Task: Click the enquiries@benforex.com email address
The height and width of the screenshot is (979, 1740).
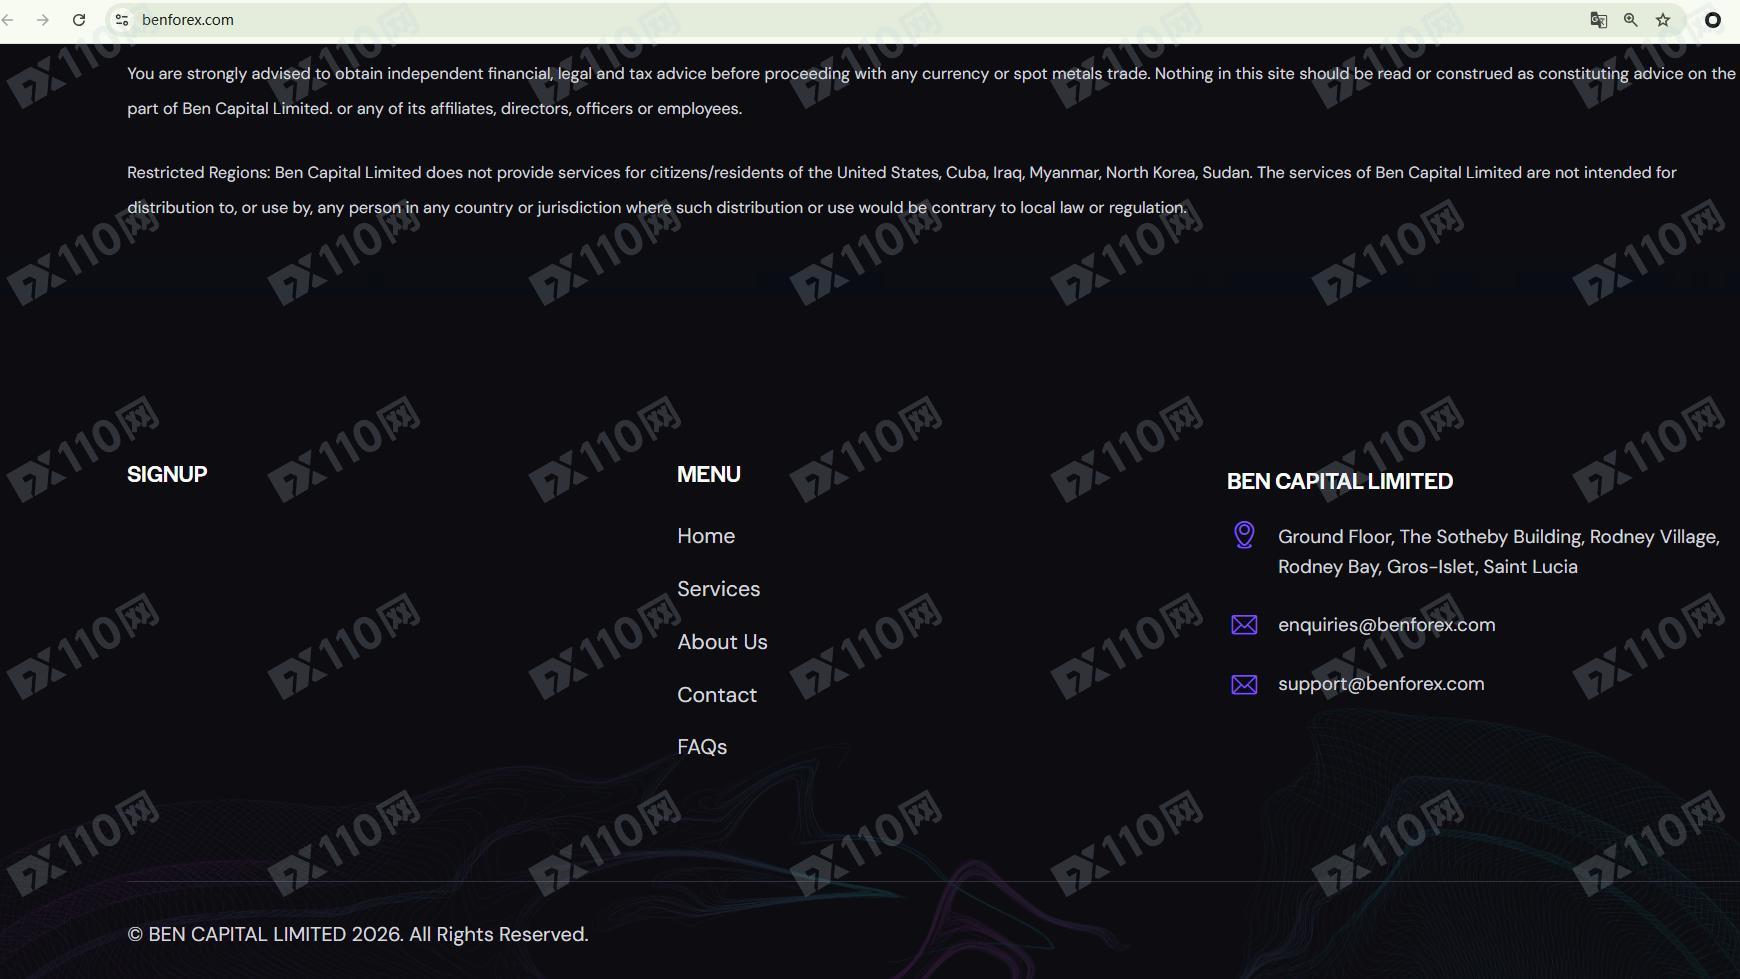Action: coord(1386,625)
